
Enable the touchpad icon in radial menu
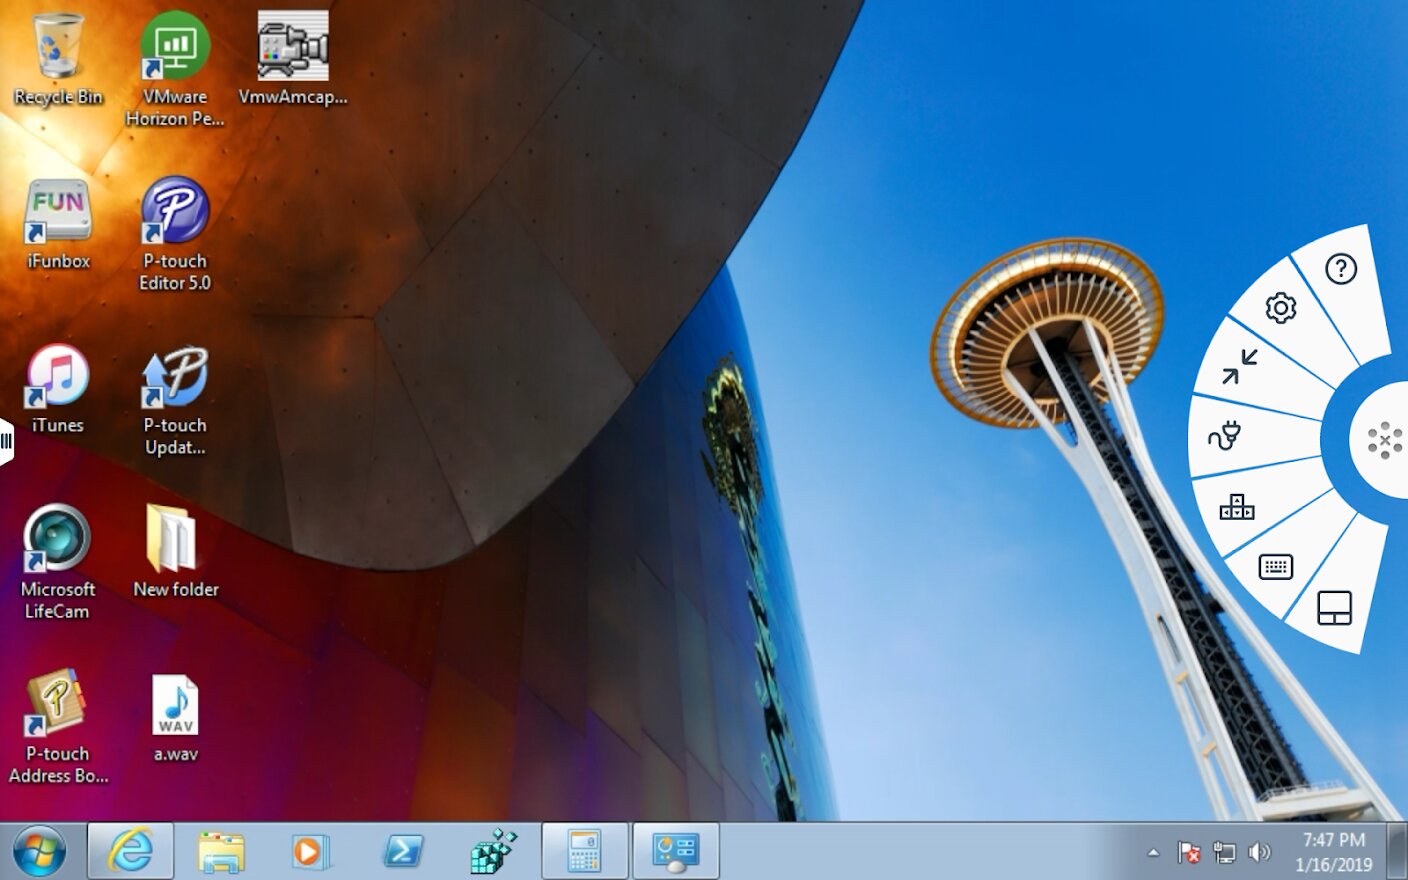1334,607
